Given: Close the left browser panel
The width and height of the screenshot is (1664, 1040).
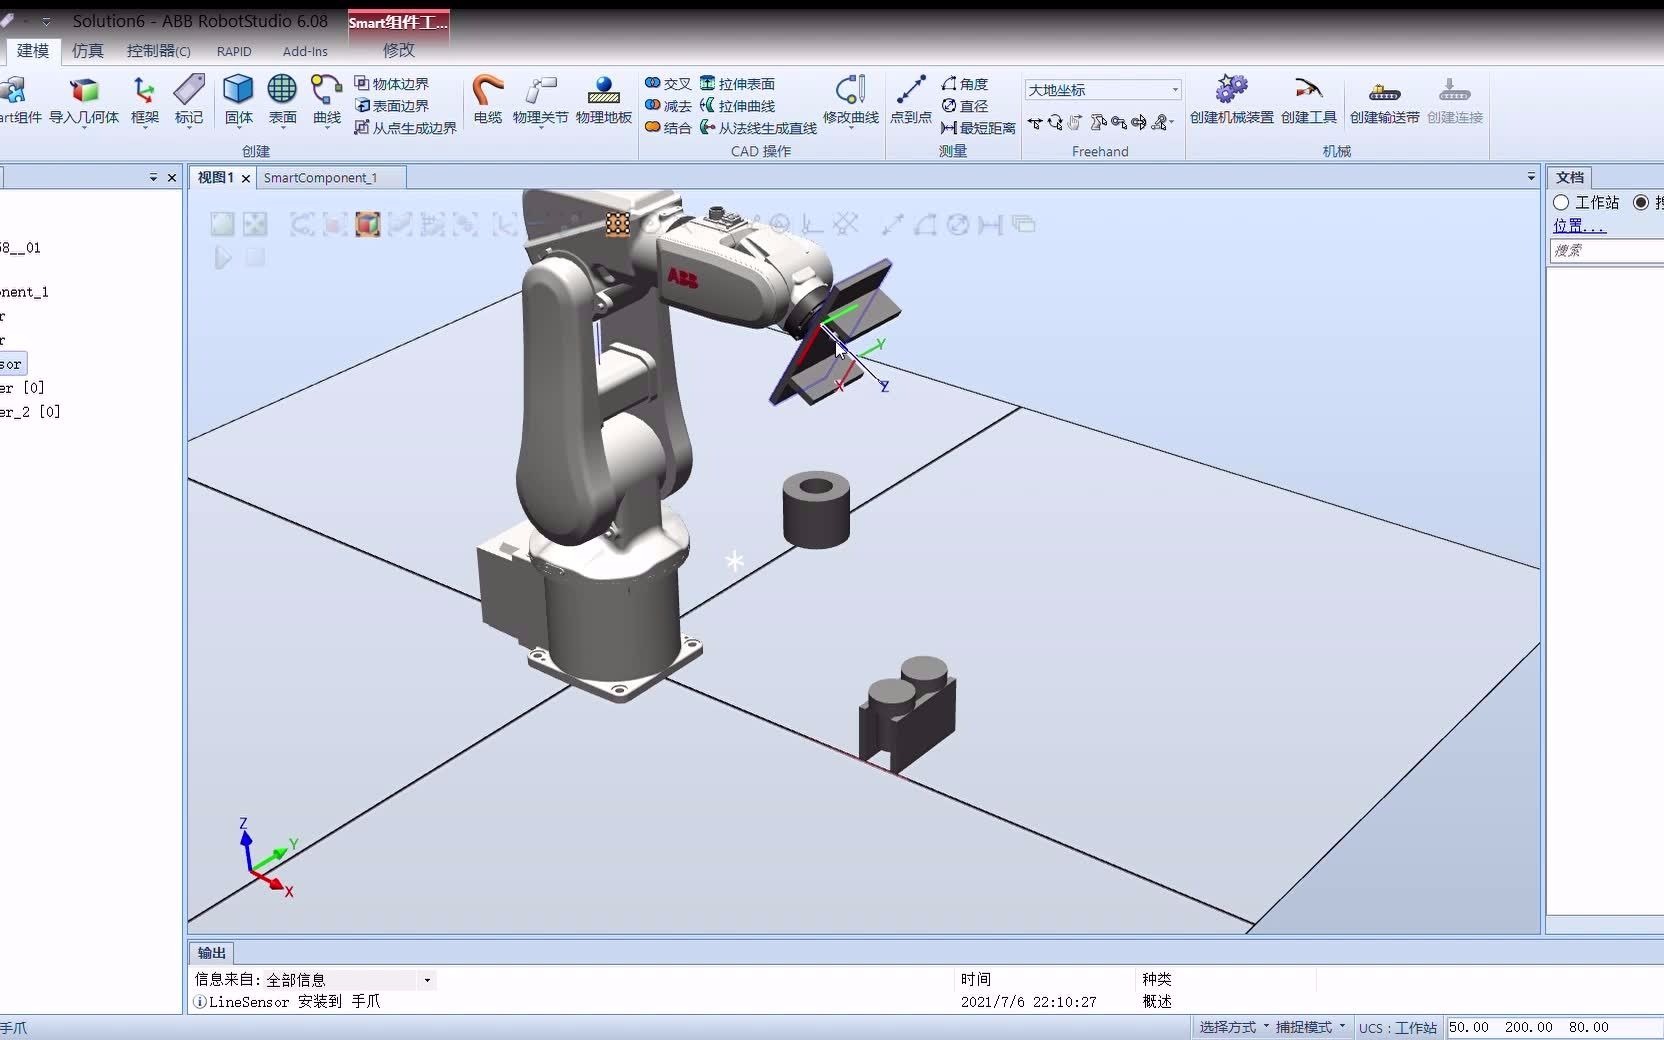Looking at the screenshot, I should coord(172,178).
